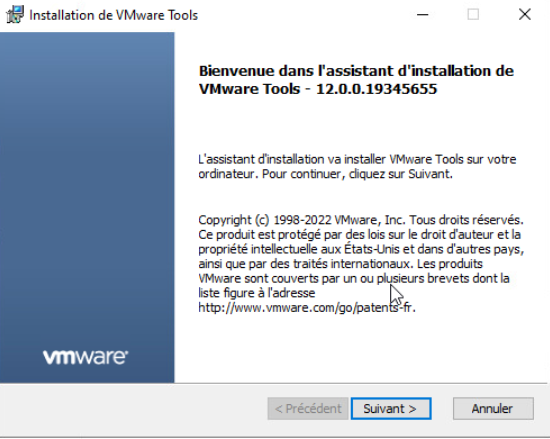Click the vmware logo in left banner
This screenshot has height=439, width=550.
[86, 357]
